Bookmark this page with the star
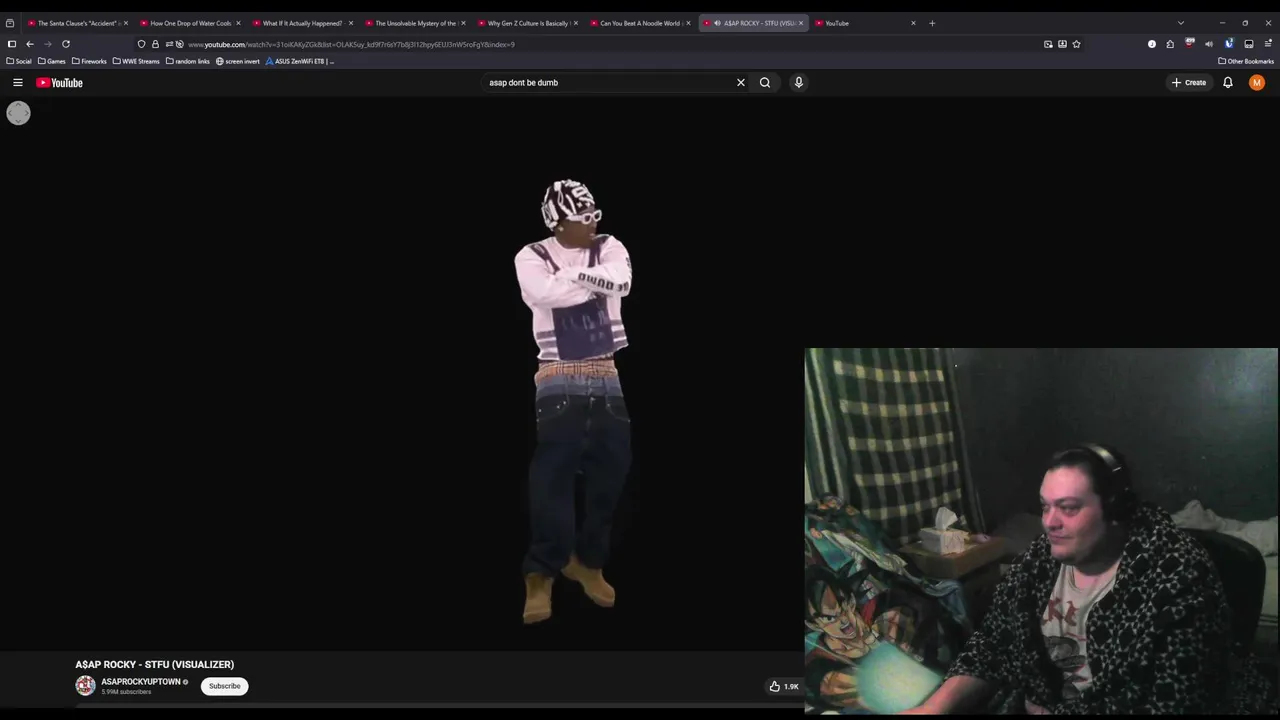This screenshot has height=720, width=1280. coord(1076,44)
